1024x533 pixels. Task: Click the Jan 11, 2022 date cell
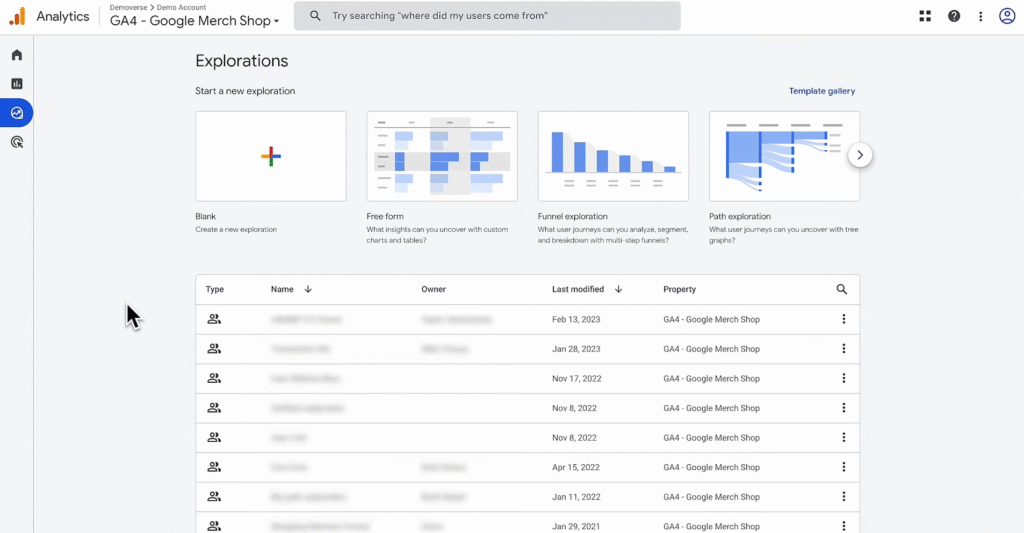pos(576,496)
